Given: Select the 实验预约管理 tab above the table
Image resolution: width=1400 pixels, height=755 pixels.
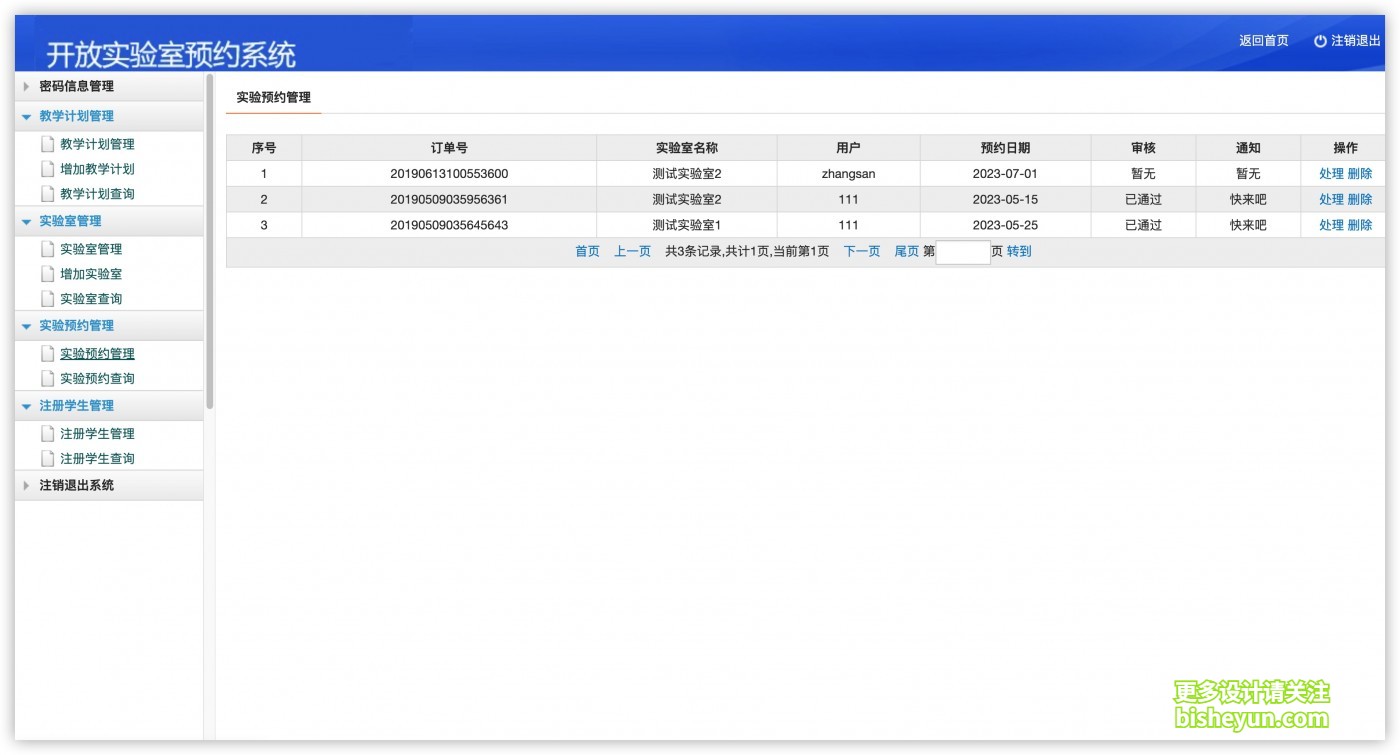Looking at the screenshot, I should pyautogui.click(x=273, y=98).
